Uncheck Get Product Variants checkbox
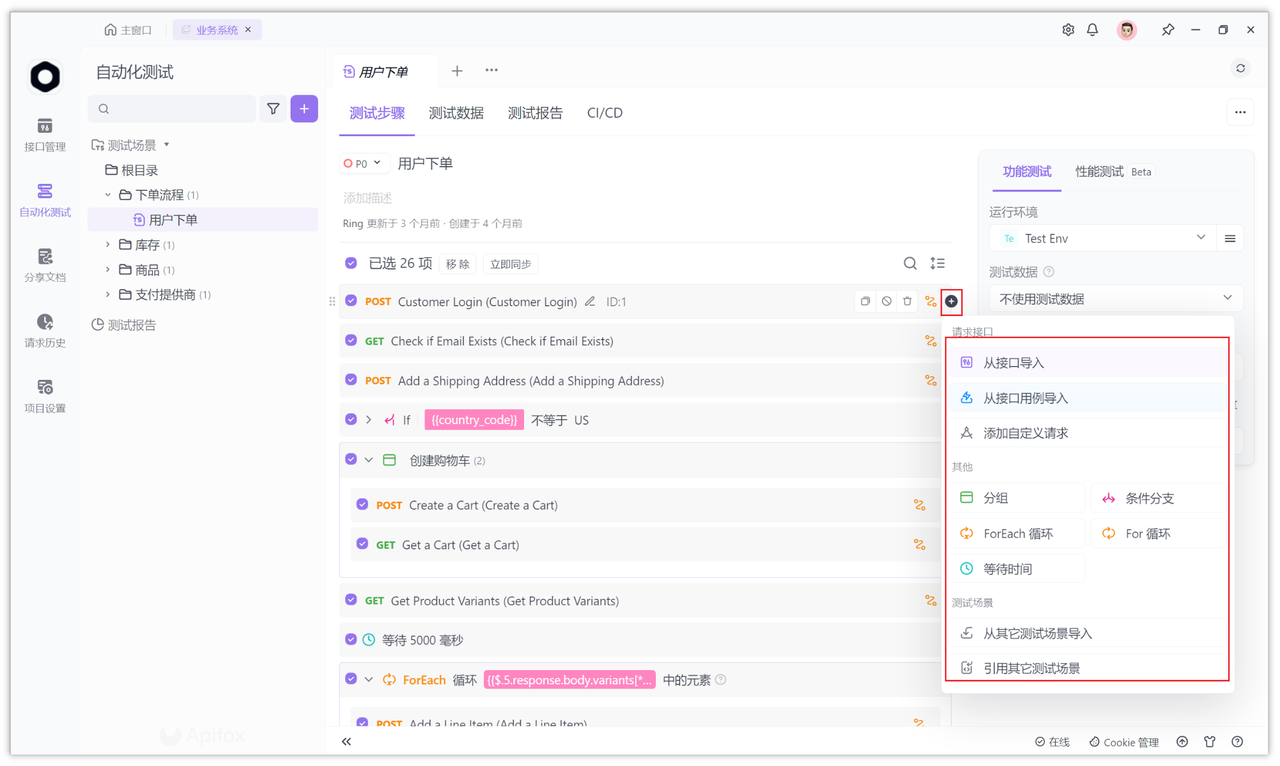Viewport: 1280px width, 766px height. [x=351, y=600]
